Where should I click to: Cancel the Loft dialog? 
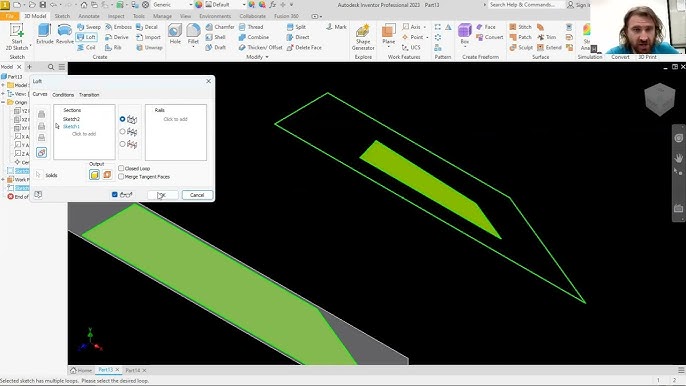point(197,195)
